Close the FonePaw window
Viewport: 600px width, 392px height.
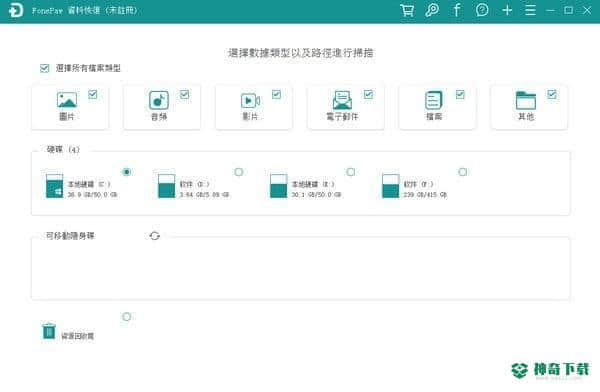(587, 10)
